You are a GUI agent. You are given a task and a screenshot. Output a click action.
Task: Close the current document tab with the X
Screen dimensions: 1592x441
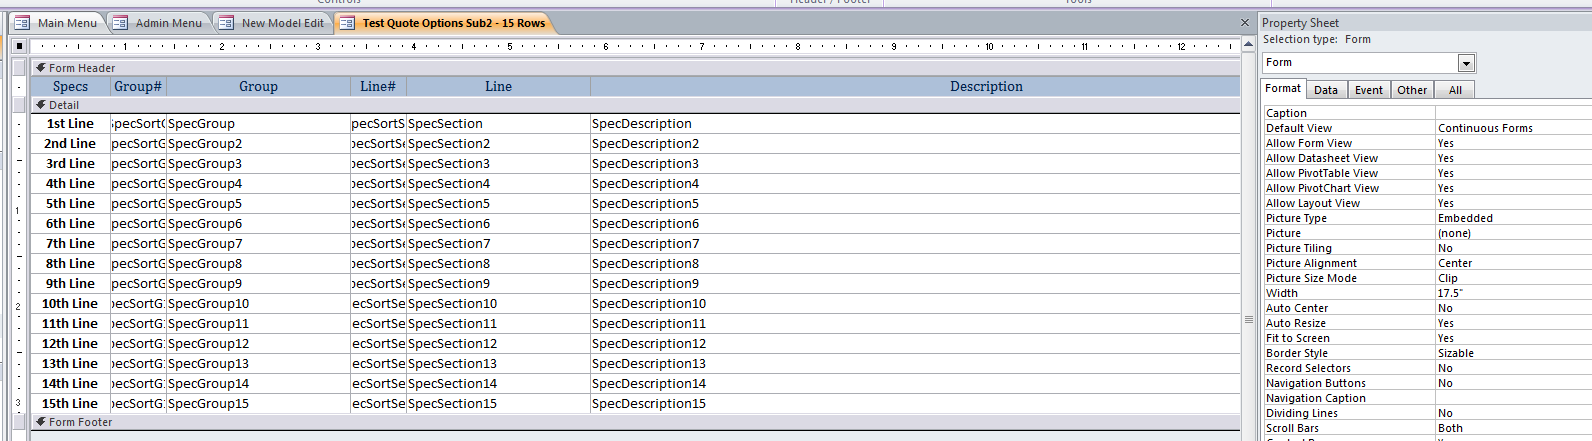coord(1245,23)
